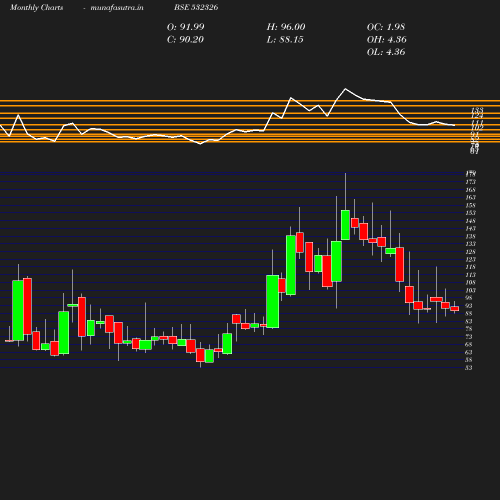The width and height of the screenshot is (500, 500).
Task: Click the munafasutra.in site label
Action: [x=117, y=8]
